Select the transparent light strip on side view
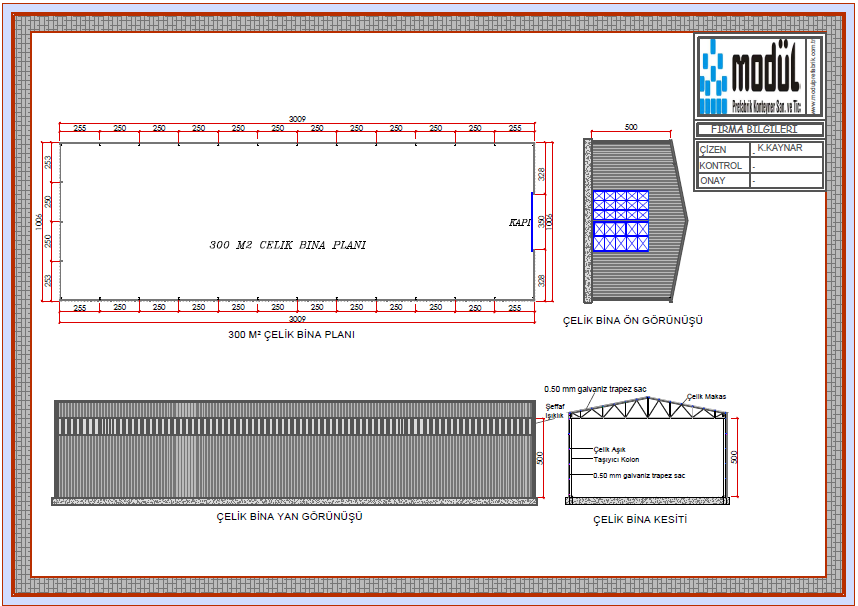The image size is (858, 606). (x=295, y=427)
